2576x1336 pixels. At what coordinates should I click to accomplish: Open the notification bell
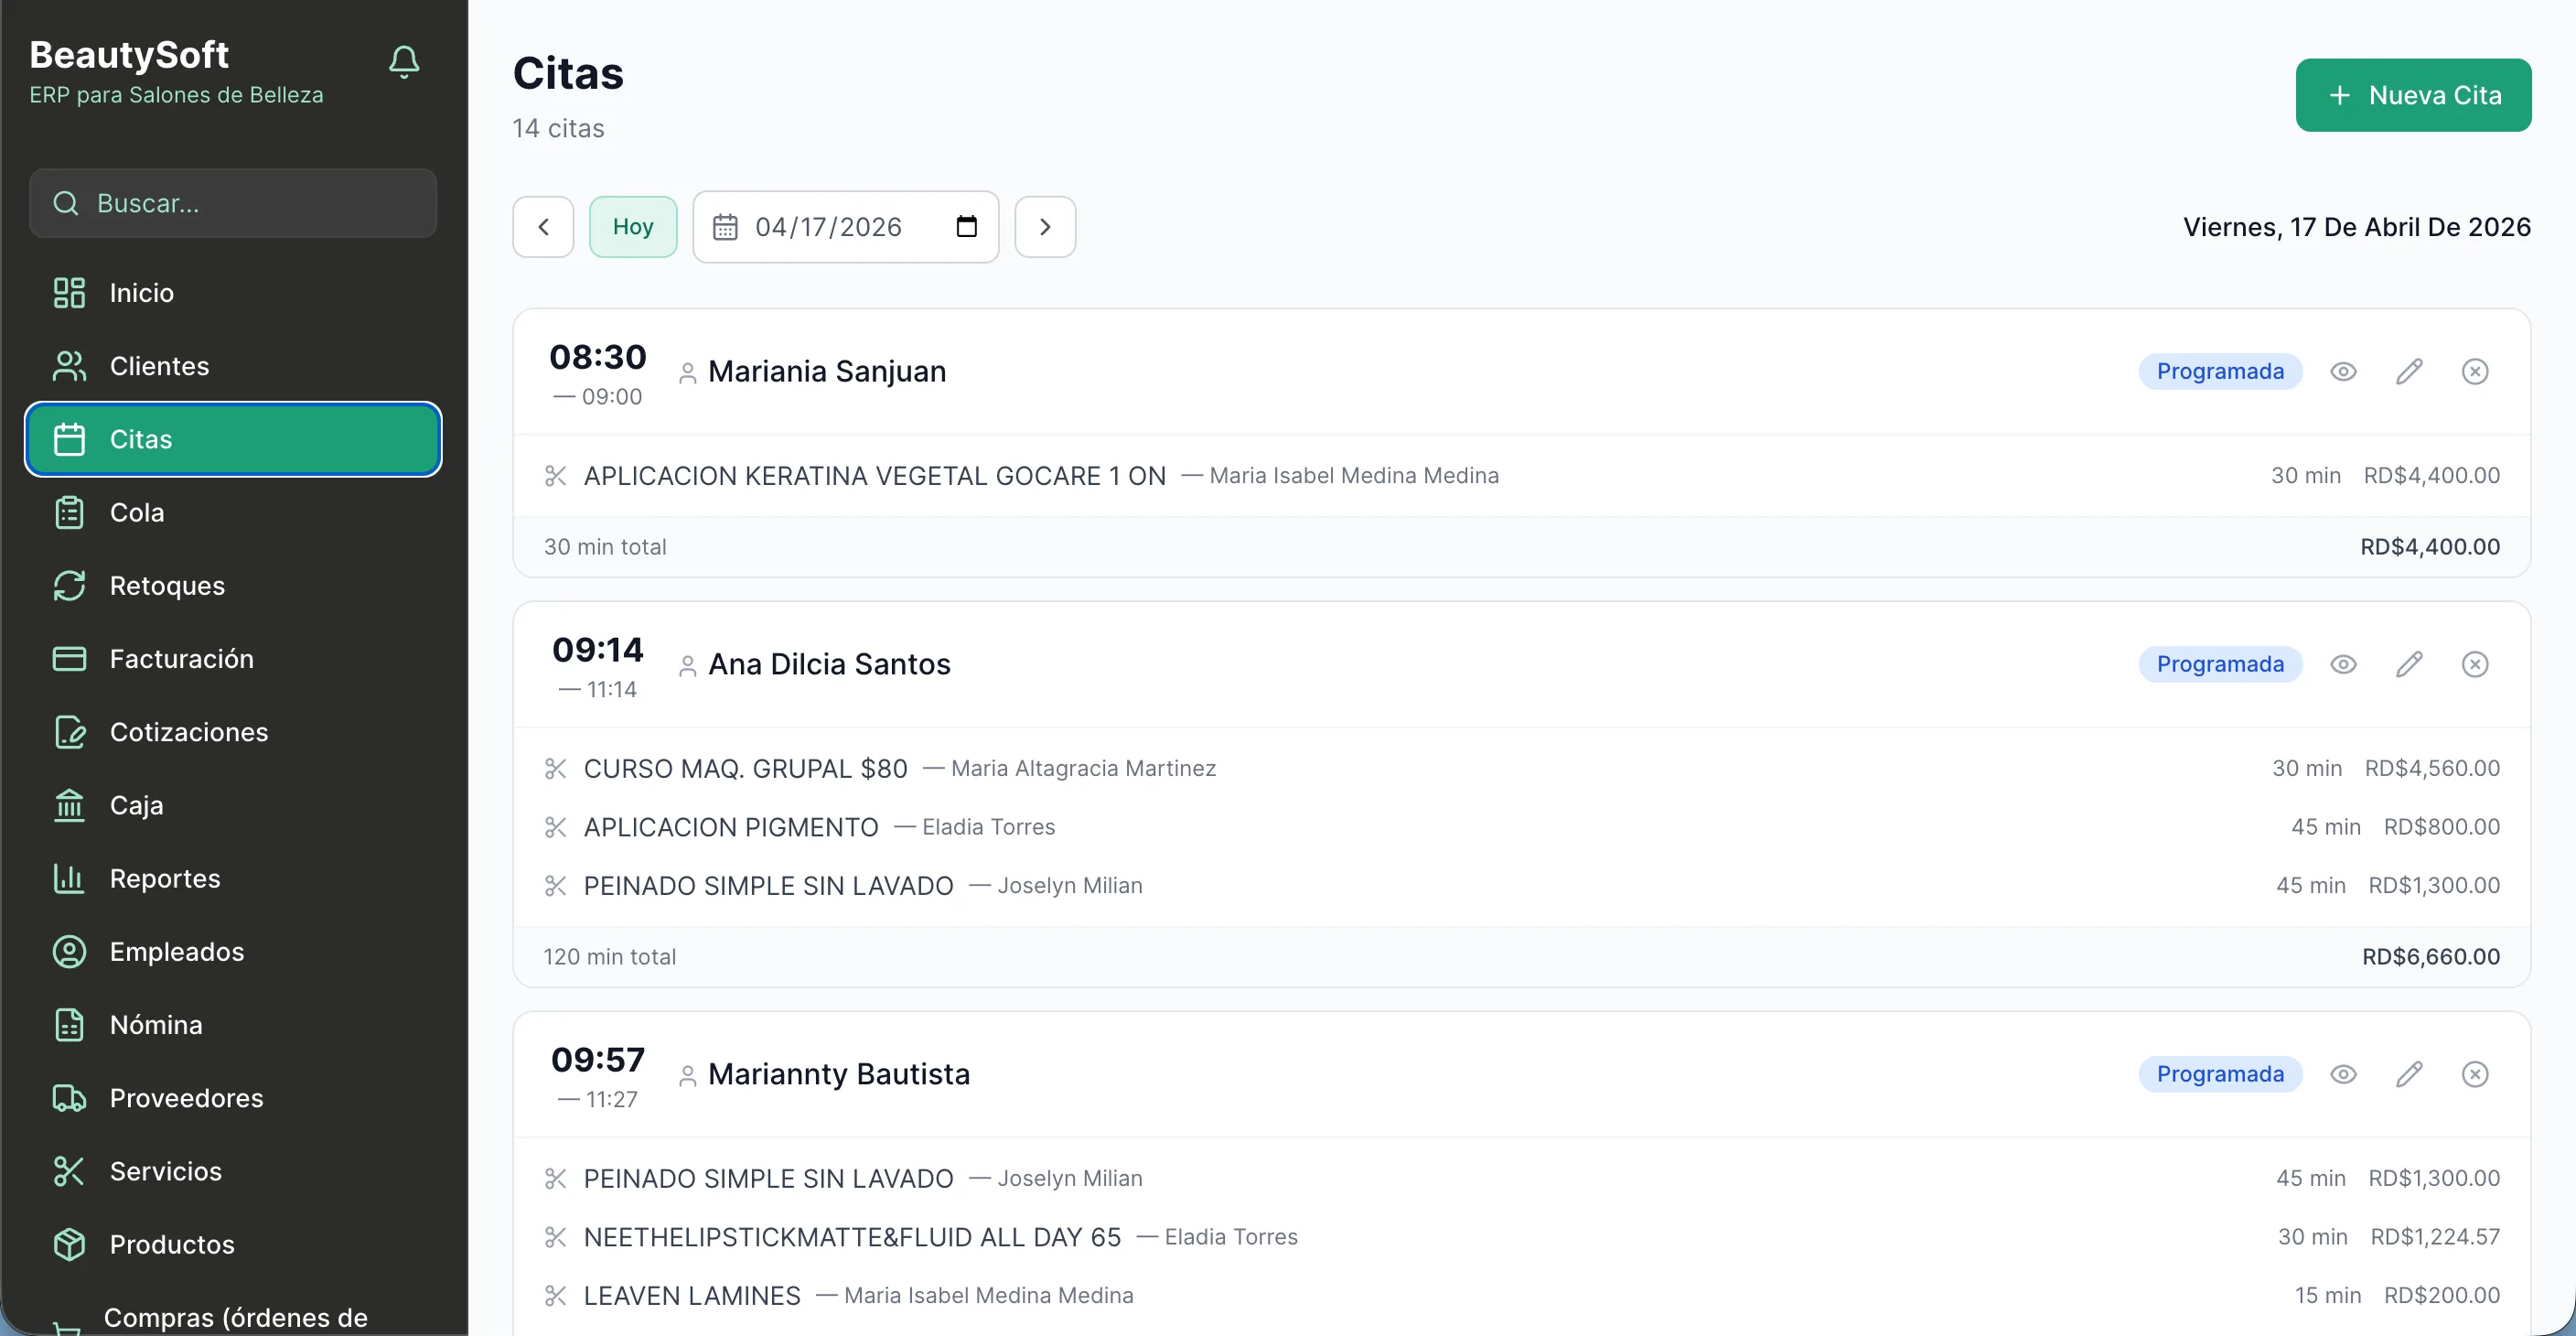pos(403,61)
